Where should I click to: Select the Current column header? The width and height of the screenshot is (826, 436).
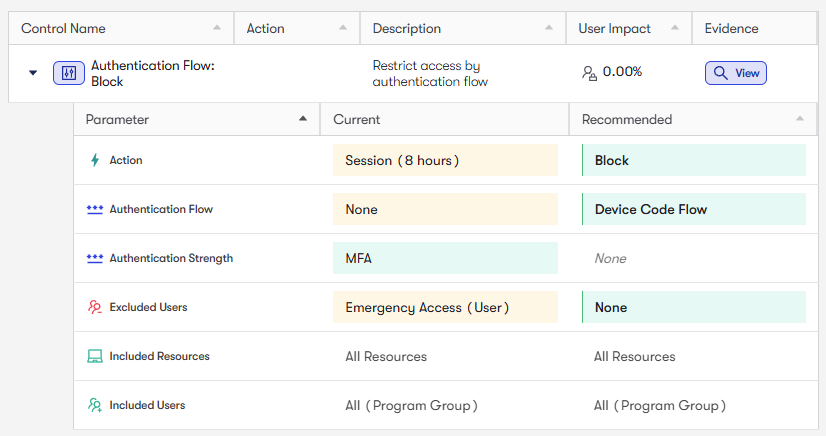click(x=357, y=119)
